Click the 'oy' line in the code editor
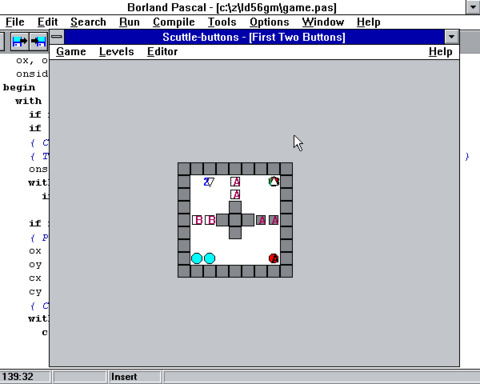This screenshot has height=384, width=480. point(35,265)
